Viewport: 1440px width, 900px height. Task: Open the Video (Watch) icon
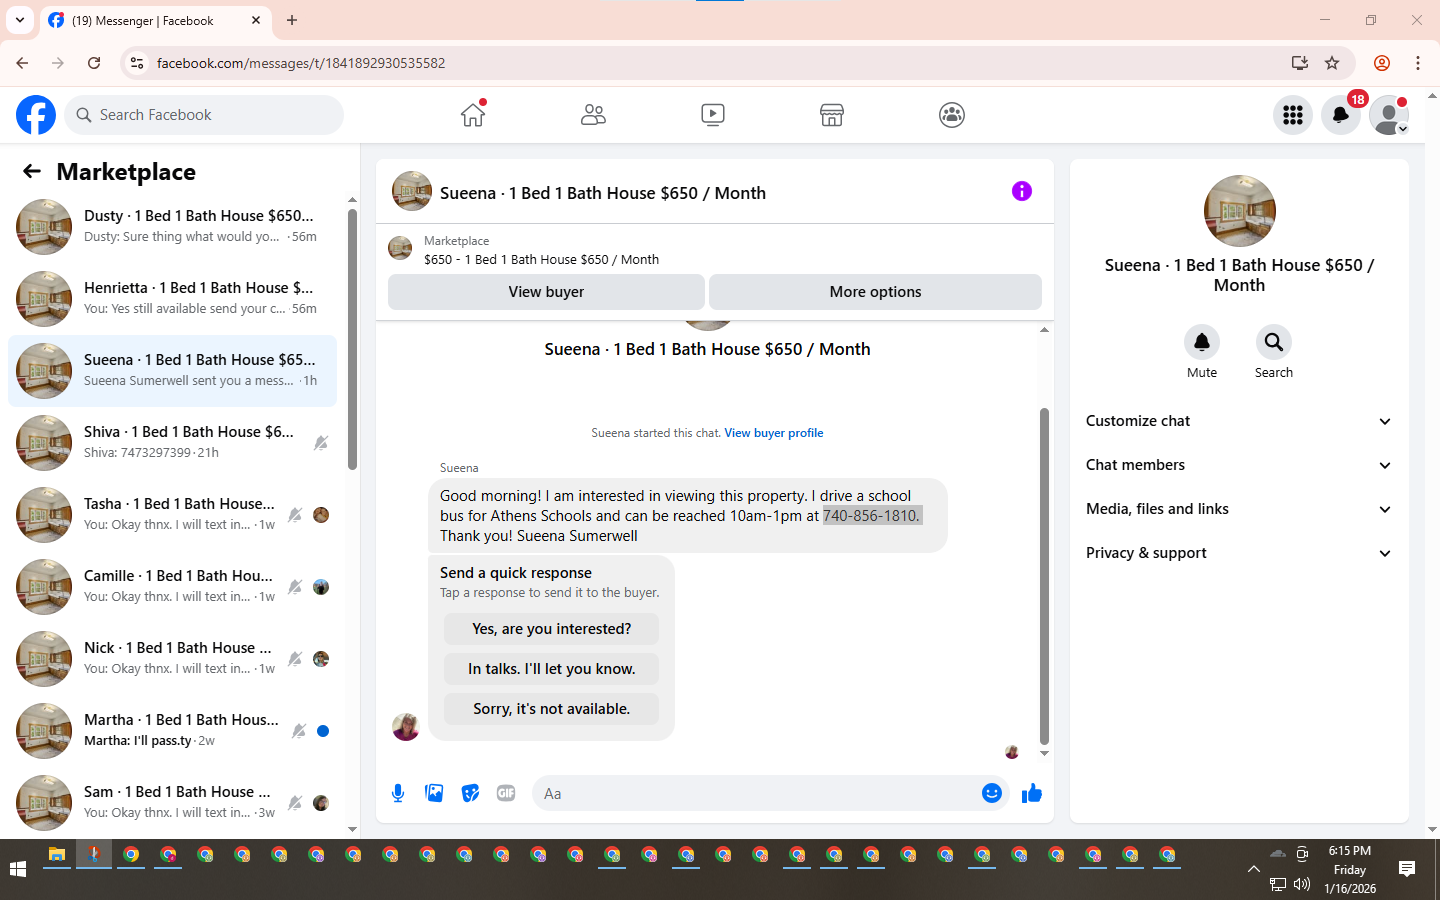pos(713,115)
